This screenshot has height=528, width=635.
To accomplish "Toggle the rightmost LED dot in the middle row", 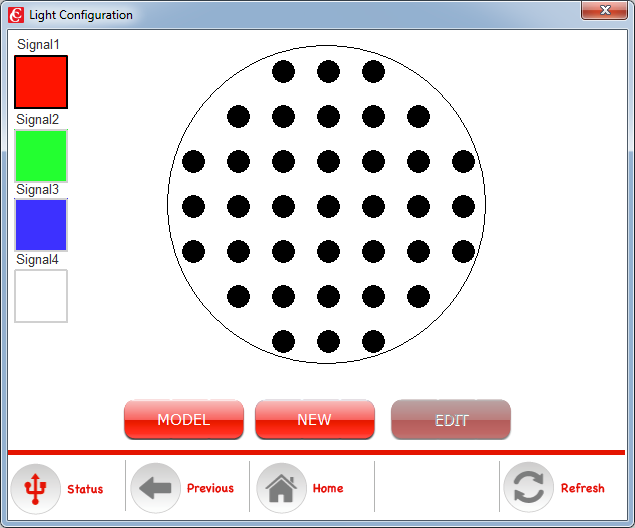I will 463,207.
